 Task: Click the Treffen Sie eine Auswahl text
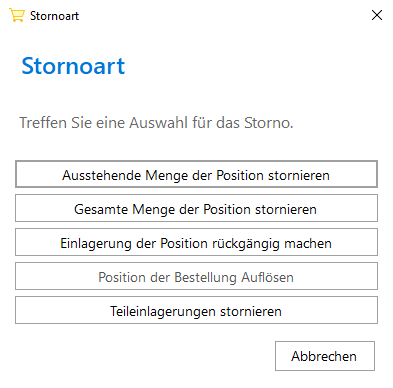point(156,123)
